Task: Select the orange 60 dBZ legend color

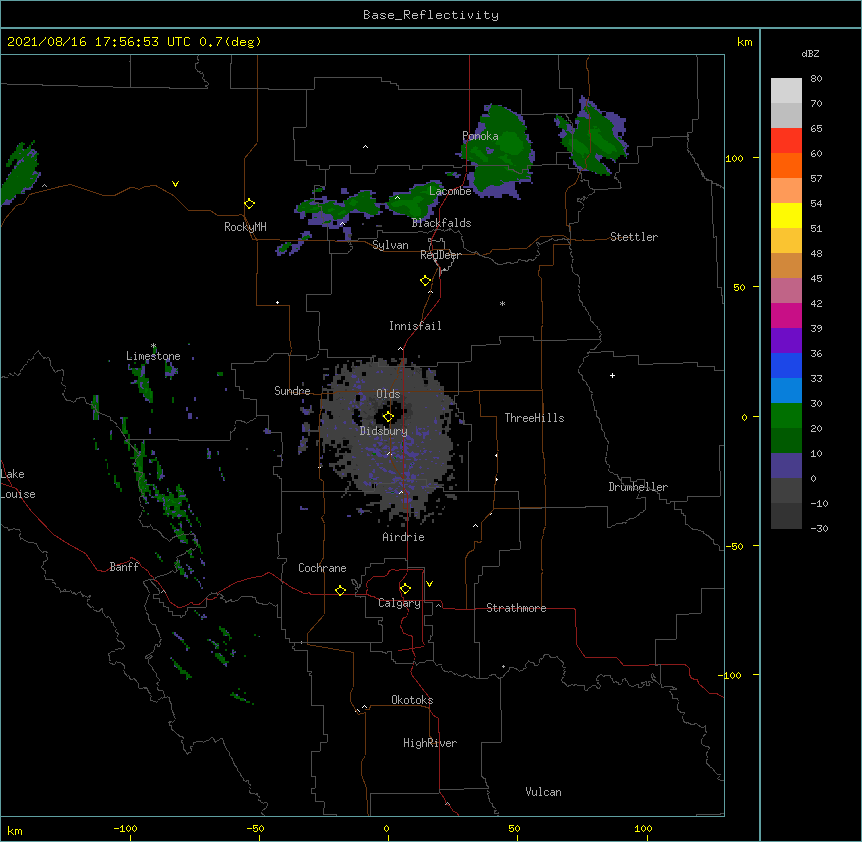Action: pos(786,165)
